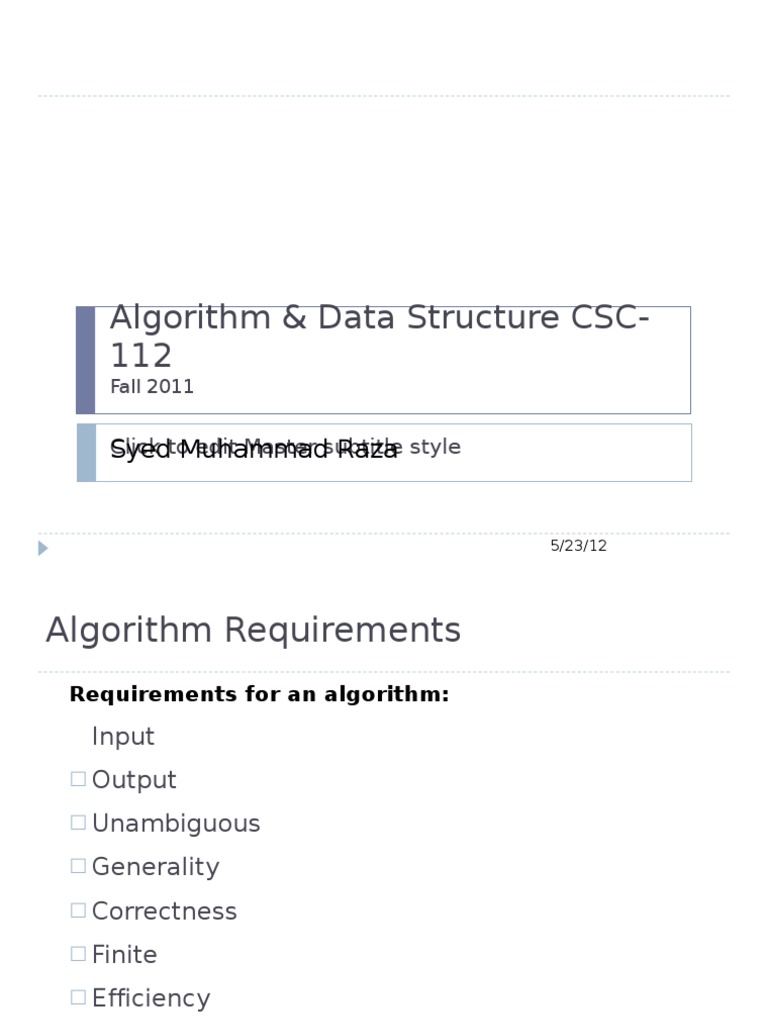The image size is (768, 1024).
Task: Click the Efficiency list text
Action: click(152, 998)
